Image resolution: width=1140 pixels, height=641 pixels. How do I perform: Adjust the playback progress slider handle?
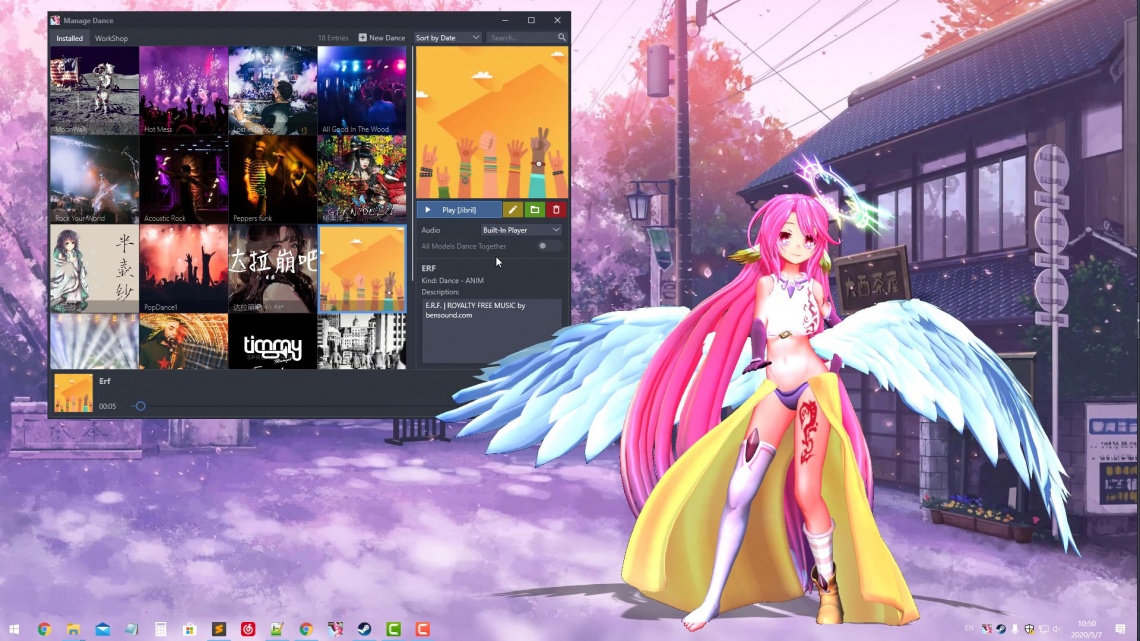pyautogui.click(x=140, y=406)
